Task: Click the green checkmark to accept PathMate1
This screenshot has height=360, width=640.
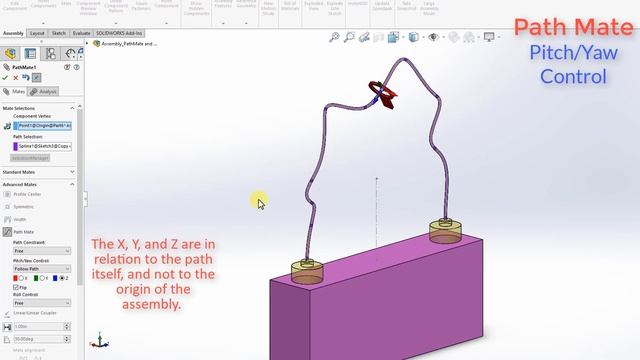Action: [x=5, y=78]
